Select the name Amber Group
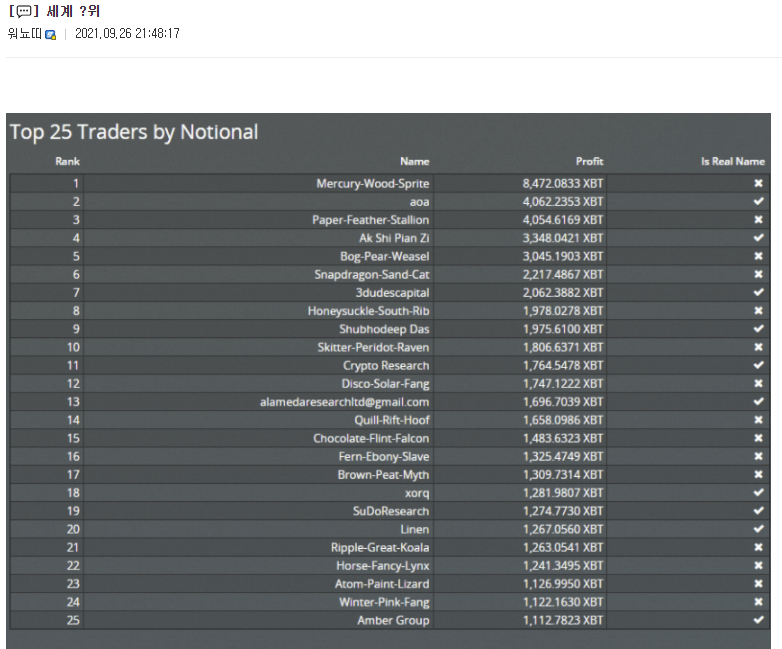This screenshot has width=782, height=649. [x=393, y=621]
